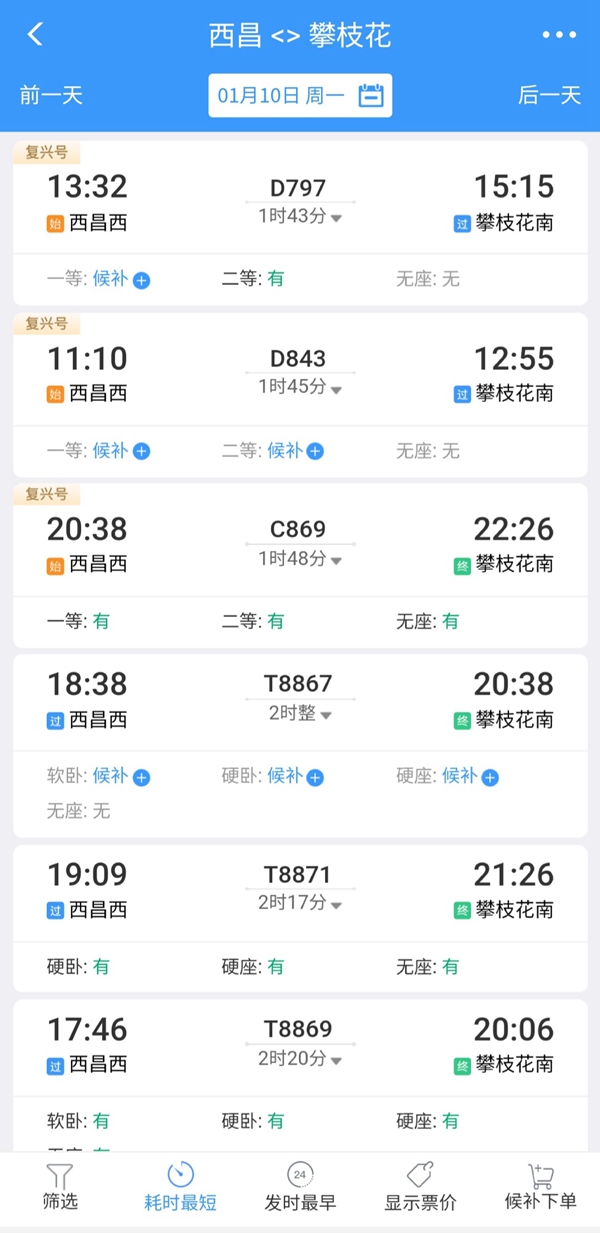Add 候补 for D797 first class
The image size is (600, 1233).
tap(142, 280)
